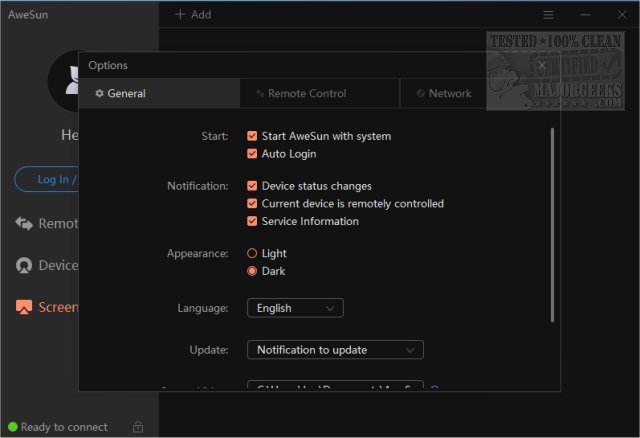
Task: Uncheck Current device is remotely controlled
Action: [x=252, y=204]
